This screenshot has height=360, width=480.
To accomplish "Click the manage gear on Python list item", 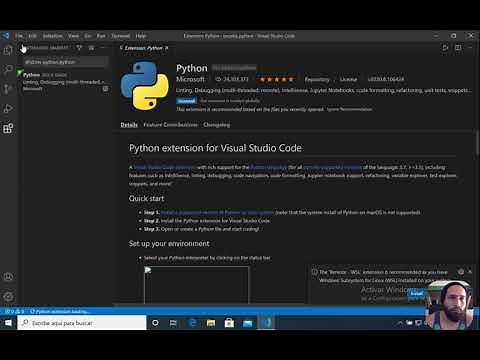I will click(x=105, y=89).
